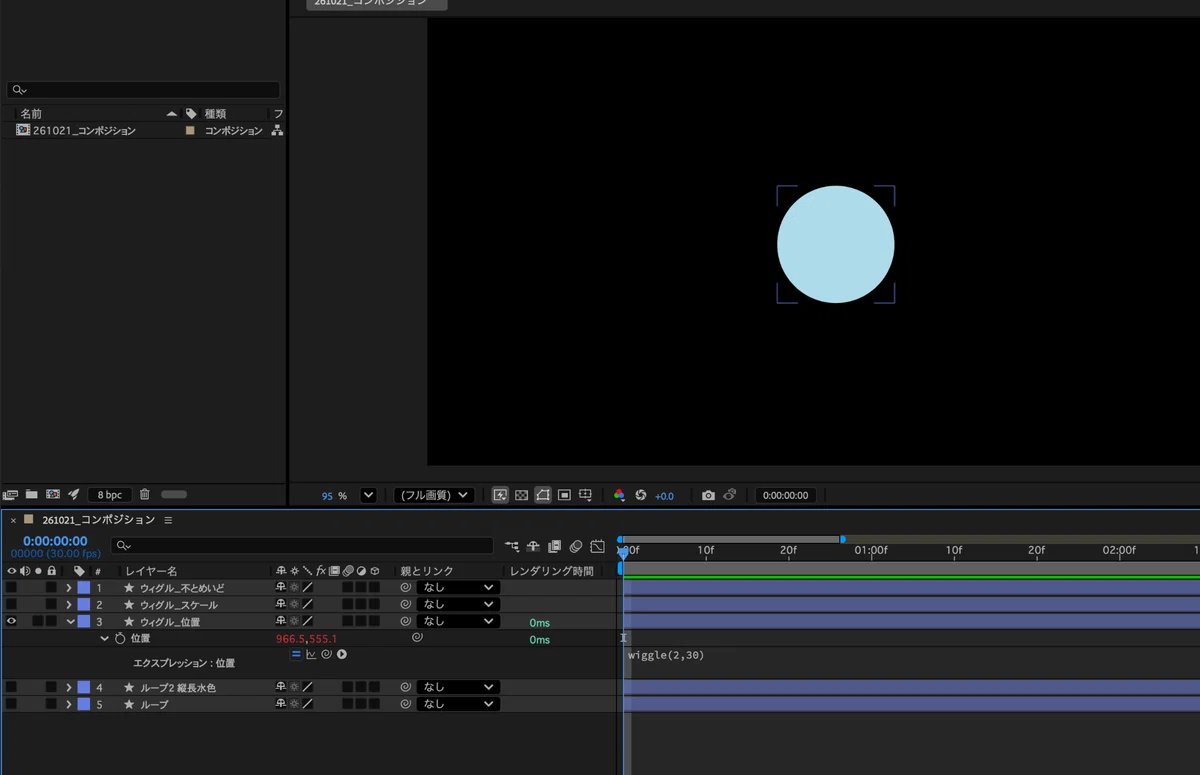Open the expression language menu
This screenshot has width=1200, height=775.
tap(341, 654)
